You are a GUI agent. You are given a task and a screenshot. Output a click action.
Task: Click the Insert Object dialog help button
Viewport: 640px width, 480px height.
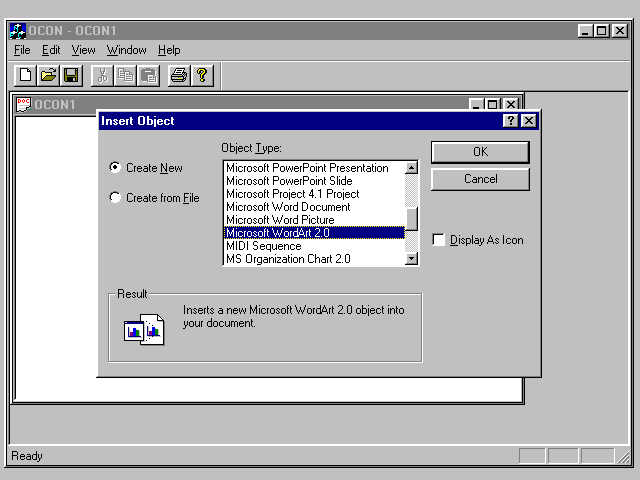point(510,121)
